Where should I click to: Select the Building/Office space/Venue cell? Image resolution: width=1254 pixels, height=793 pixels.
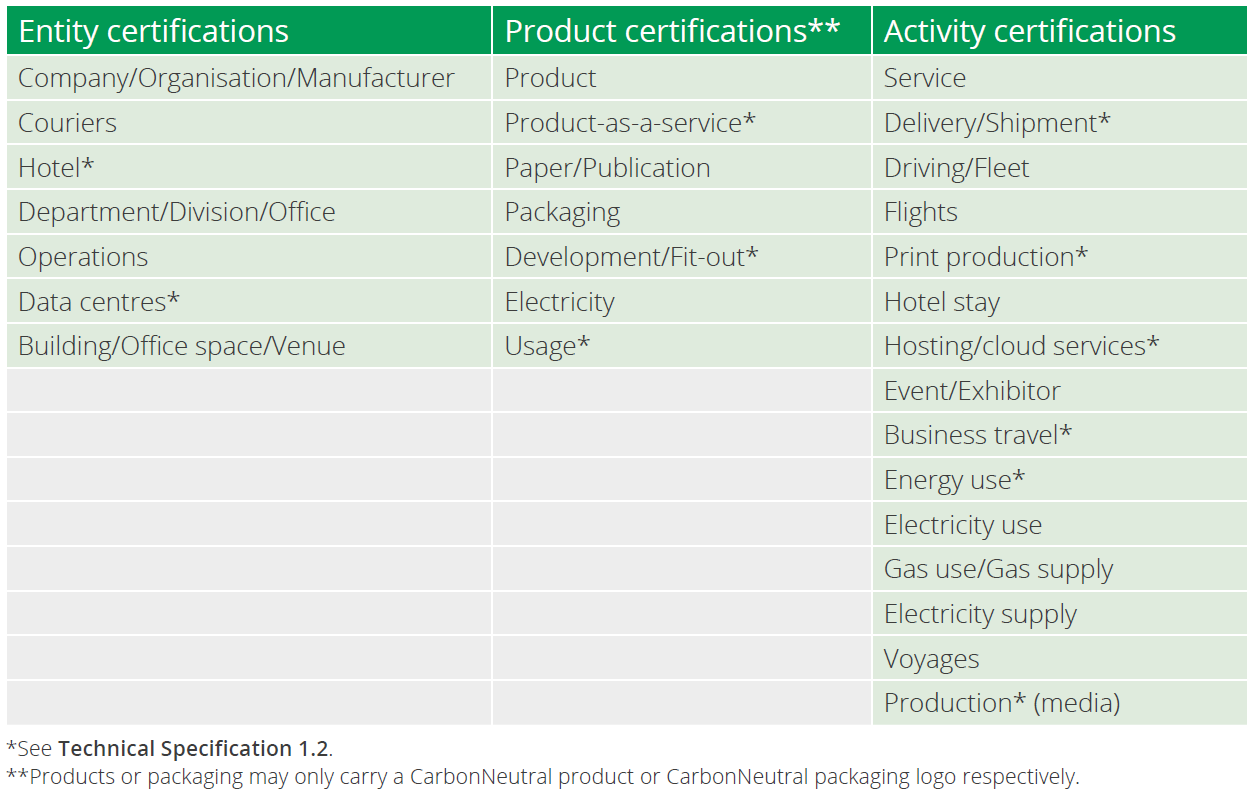[183, 345]
